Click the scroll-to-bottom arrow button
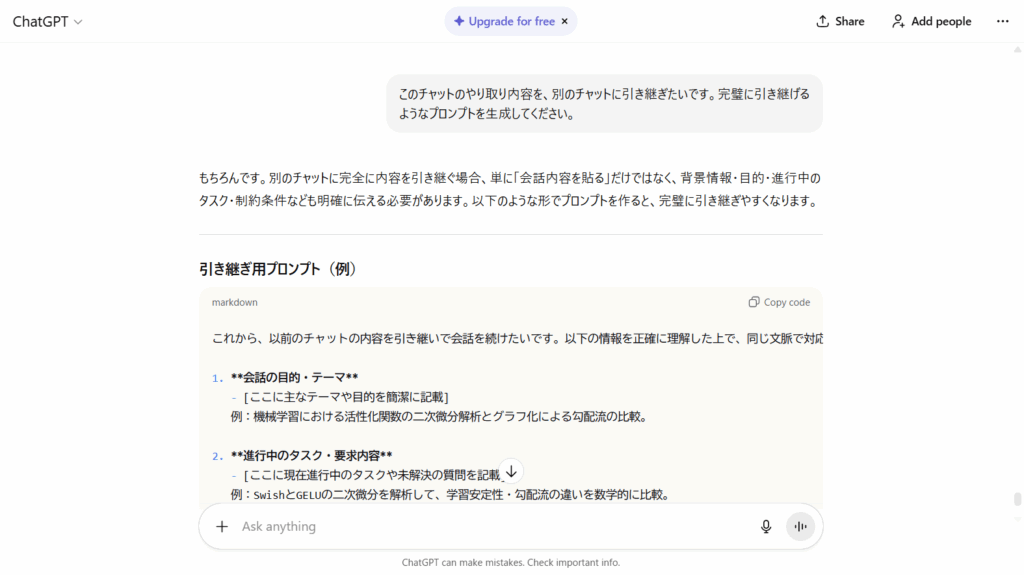Viewport: 1024px width, 575px height. [511, 471]
